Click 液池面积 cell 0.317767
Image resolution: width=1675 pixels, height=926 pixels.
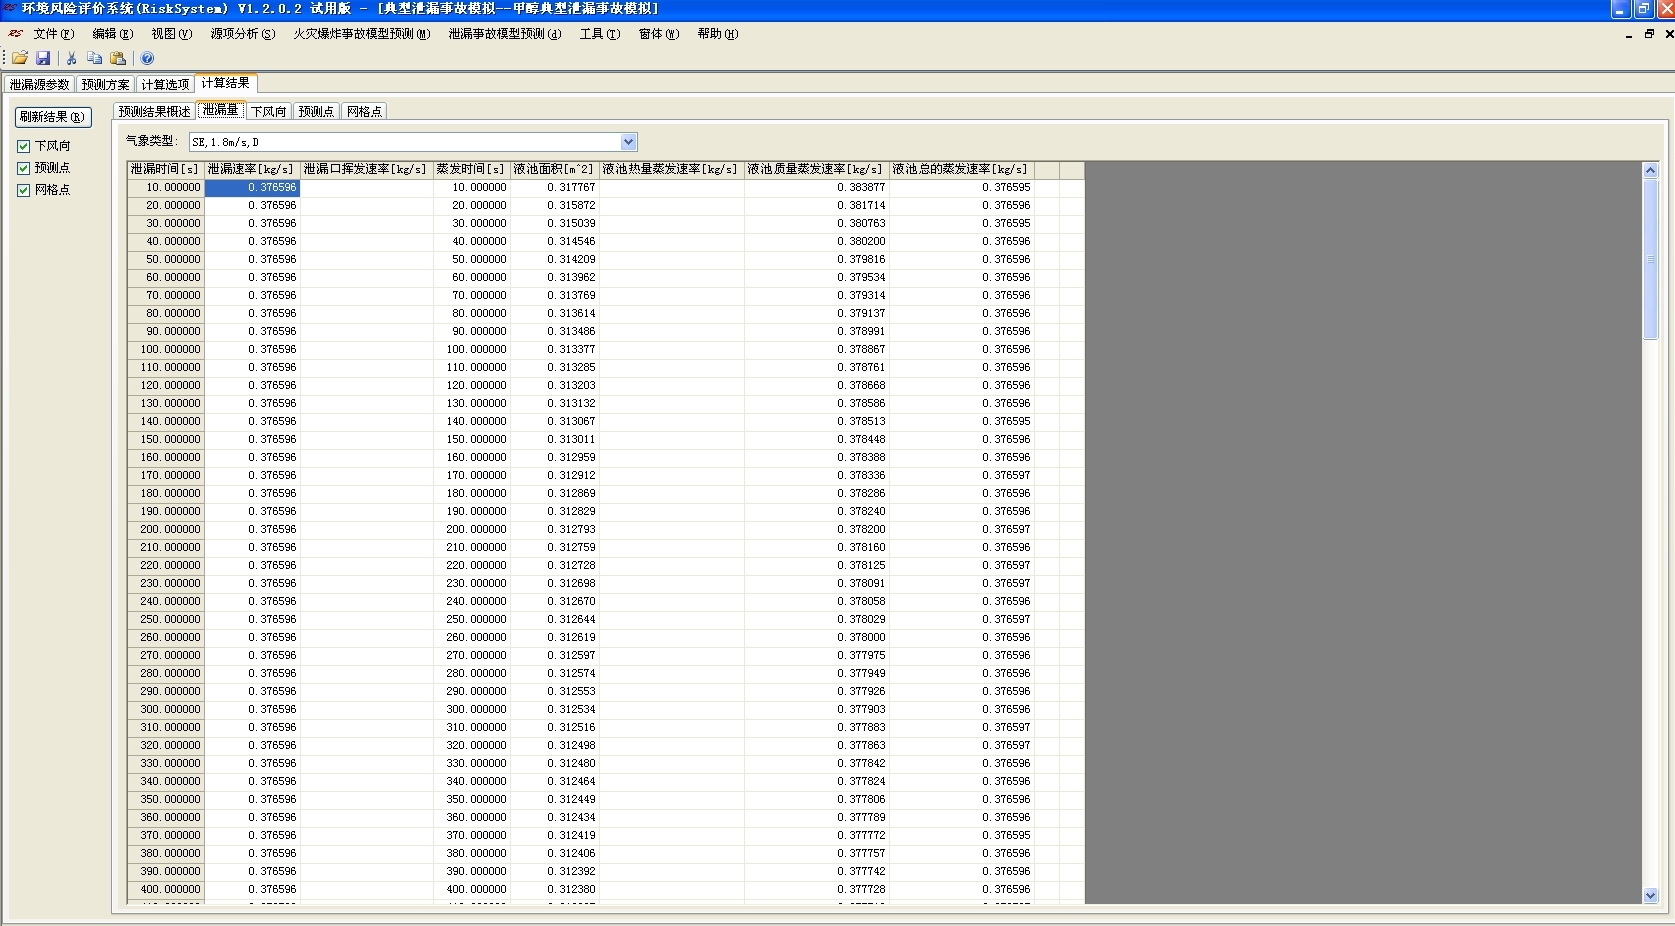555,188
